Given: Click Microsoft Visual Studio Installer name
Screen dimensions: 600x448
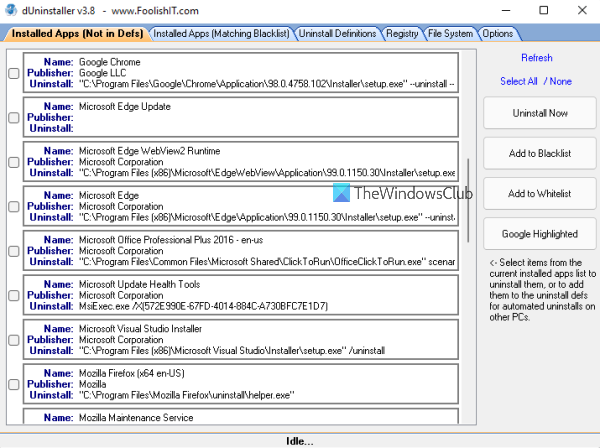Looking at the screenshot, I should [140, 329].
